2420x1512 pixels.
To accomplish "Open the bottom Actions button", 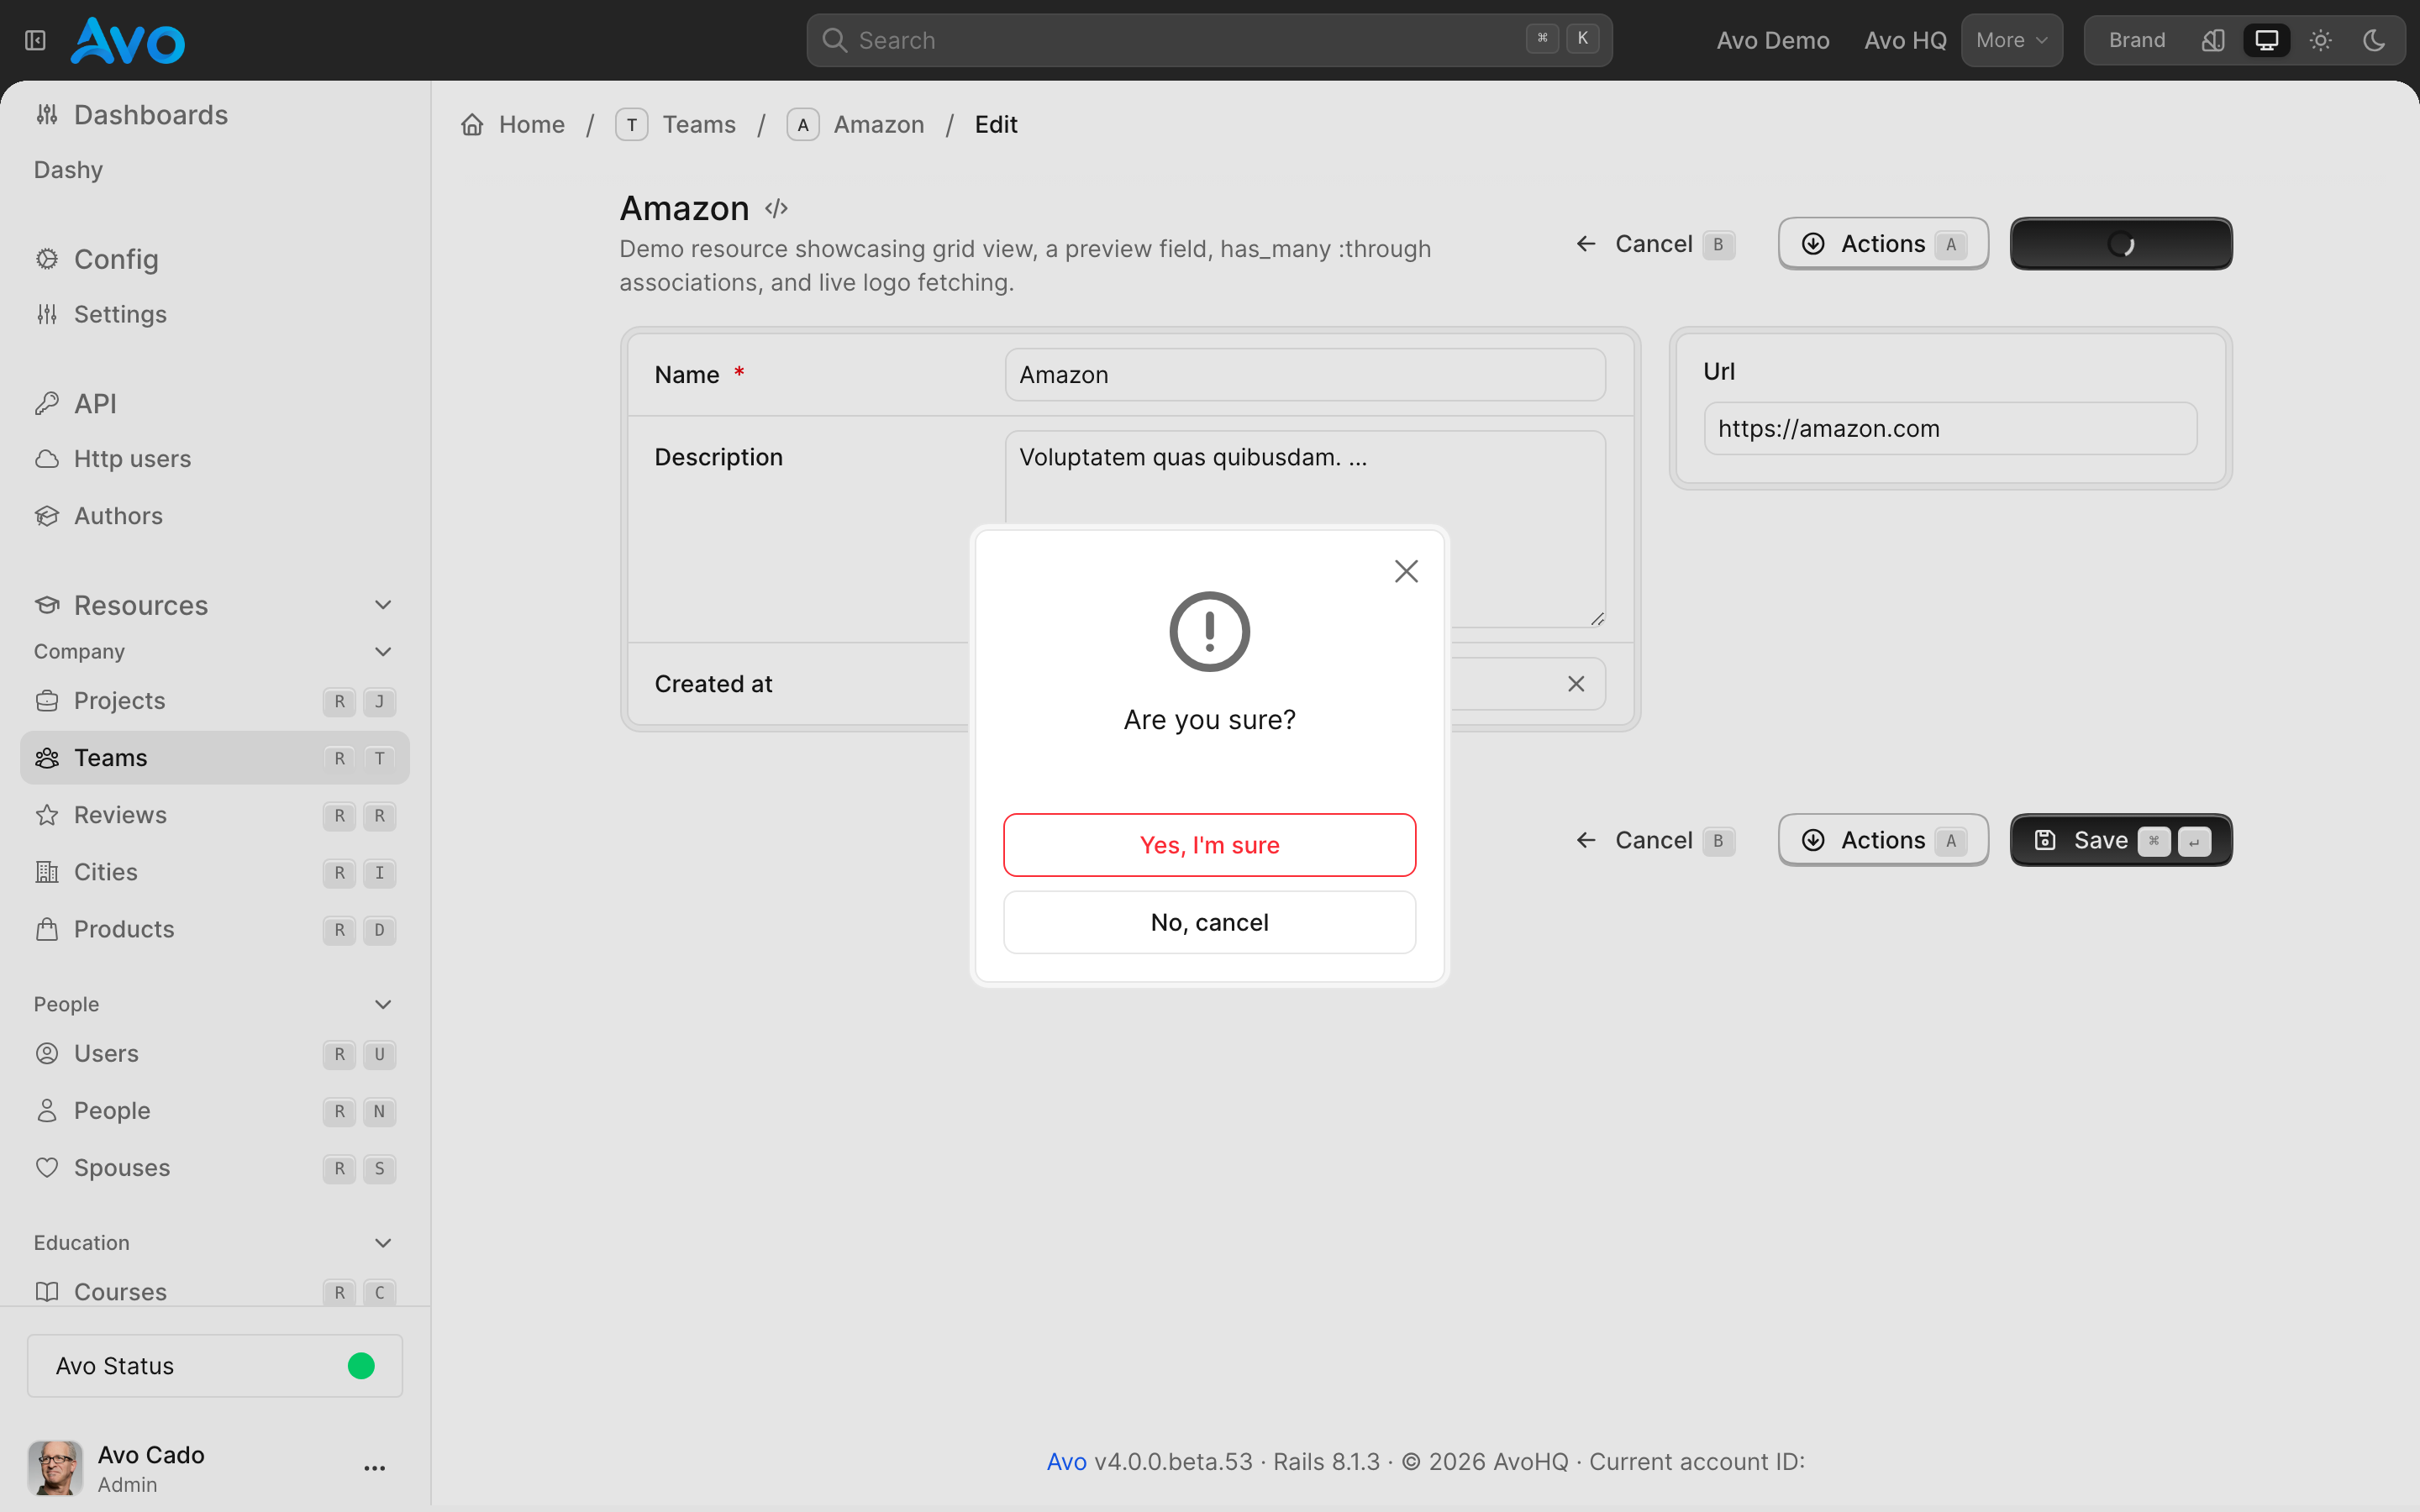I will [1883, 840].
